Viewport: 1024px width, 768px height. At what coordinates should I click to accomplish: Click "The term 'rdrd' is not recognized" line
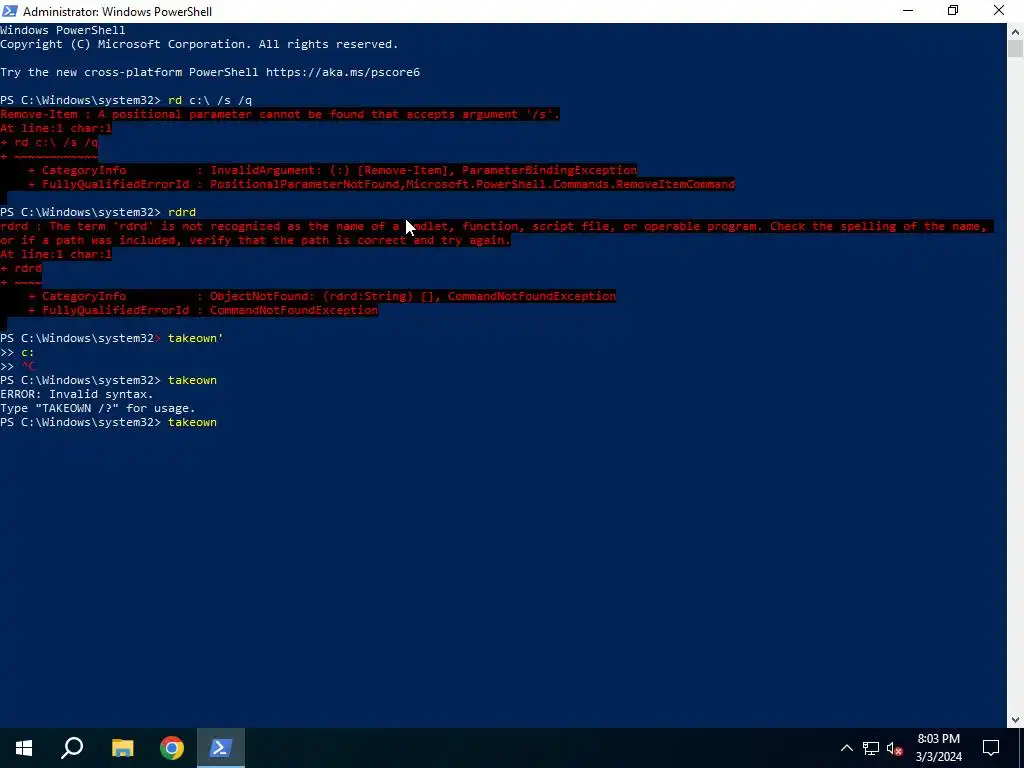[x=494, y=227]
